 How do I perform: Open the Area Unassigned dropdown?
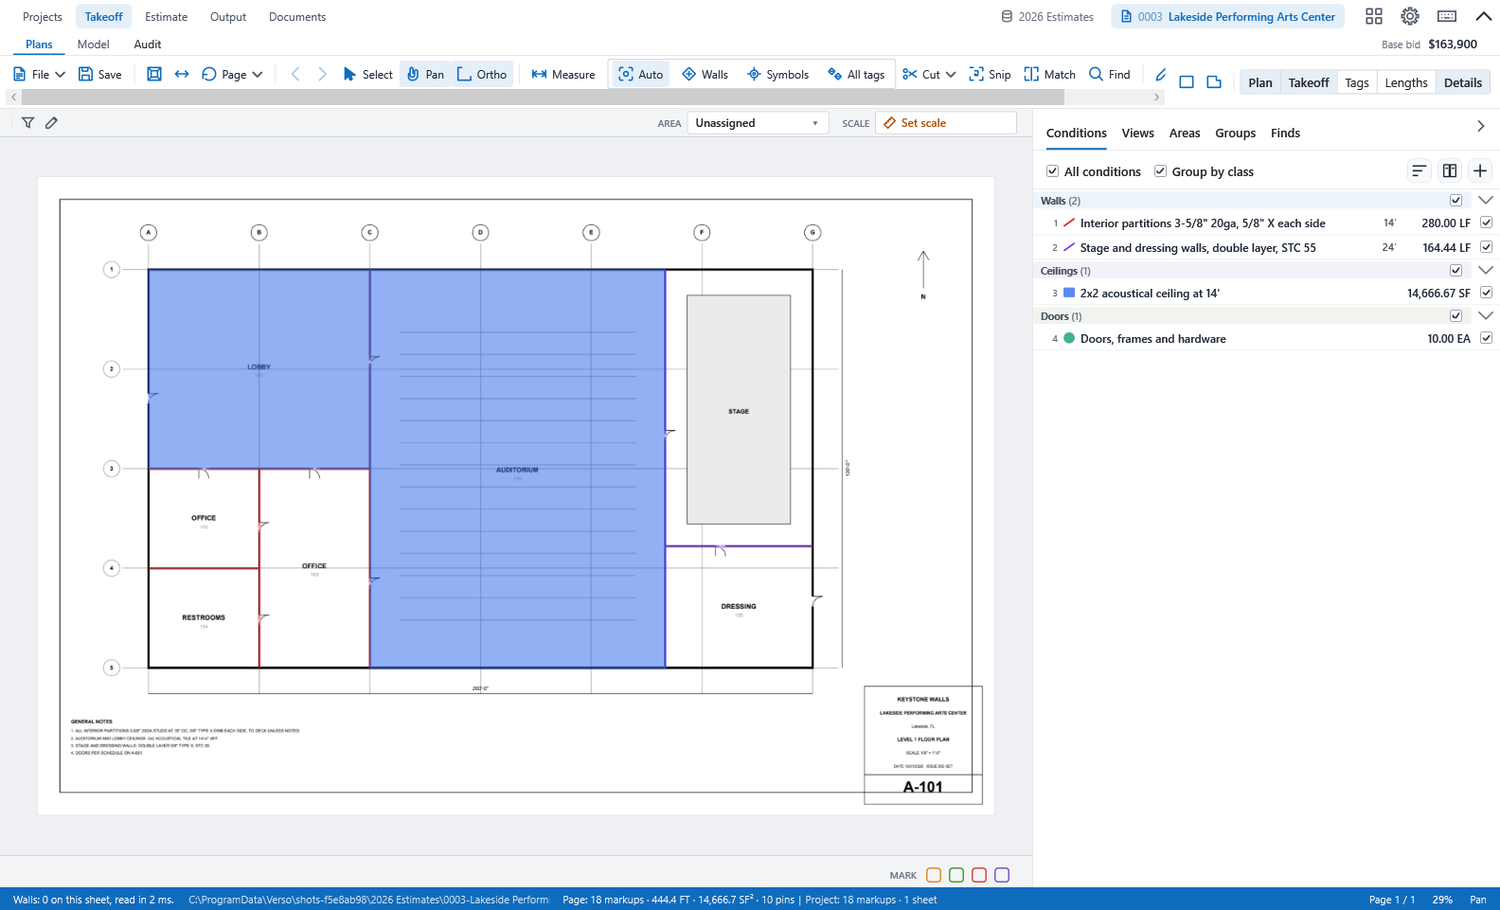[x=757, y=123]
